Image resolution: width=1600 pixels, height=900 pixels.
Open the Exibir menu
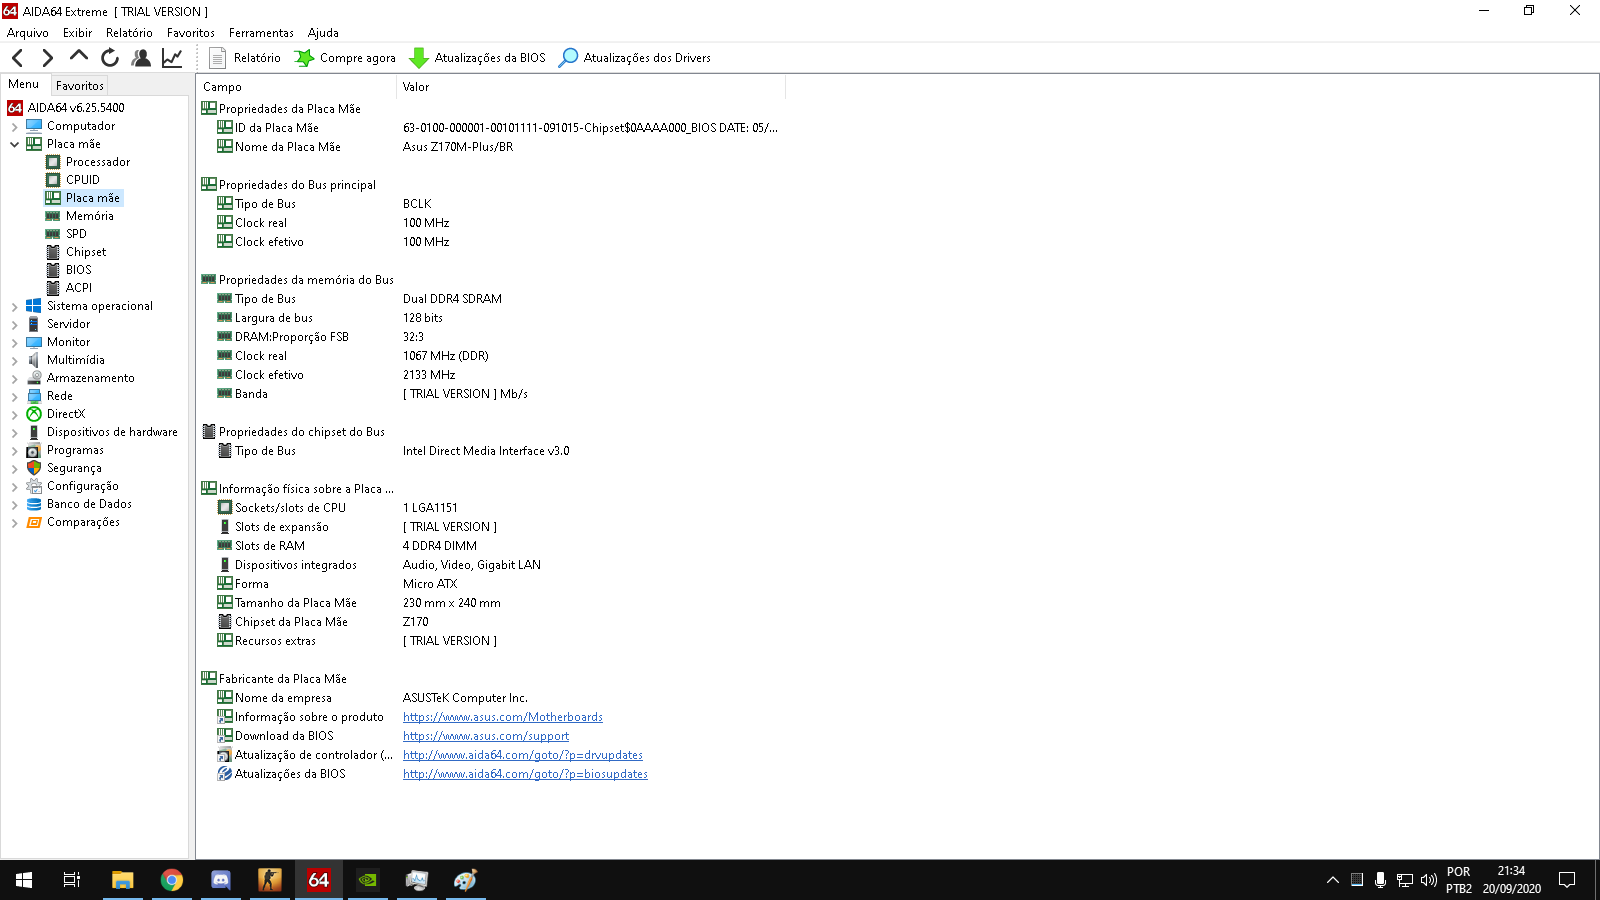tap(77, 33)
